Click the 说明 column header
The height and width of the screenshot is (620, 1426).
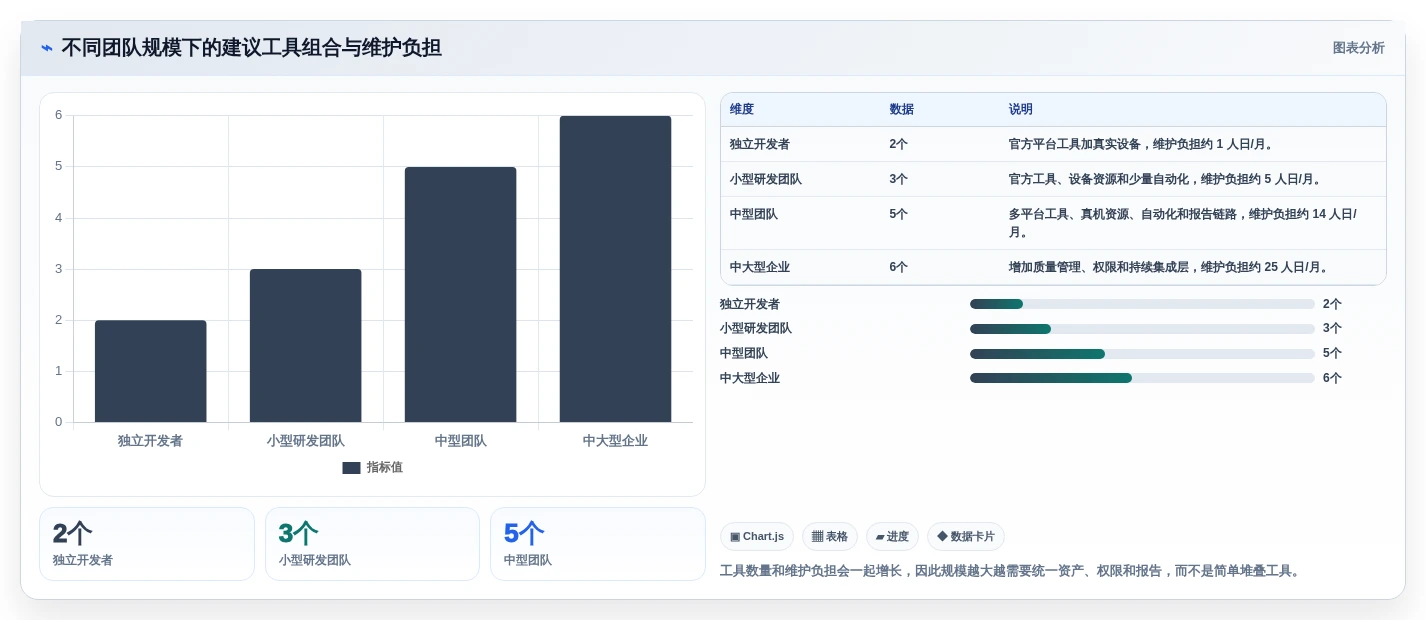point(1021,110)
